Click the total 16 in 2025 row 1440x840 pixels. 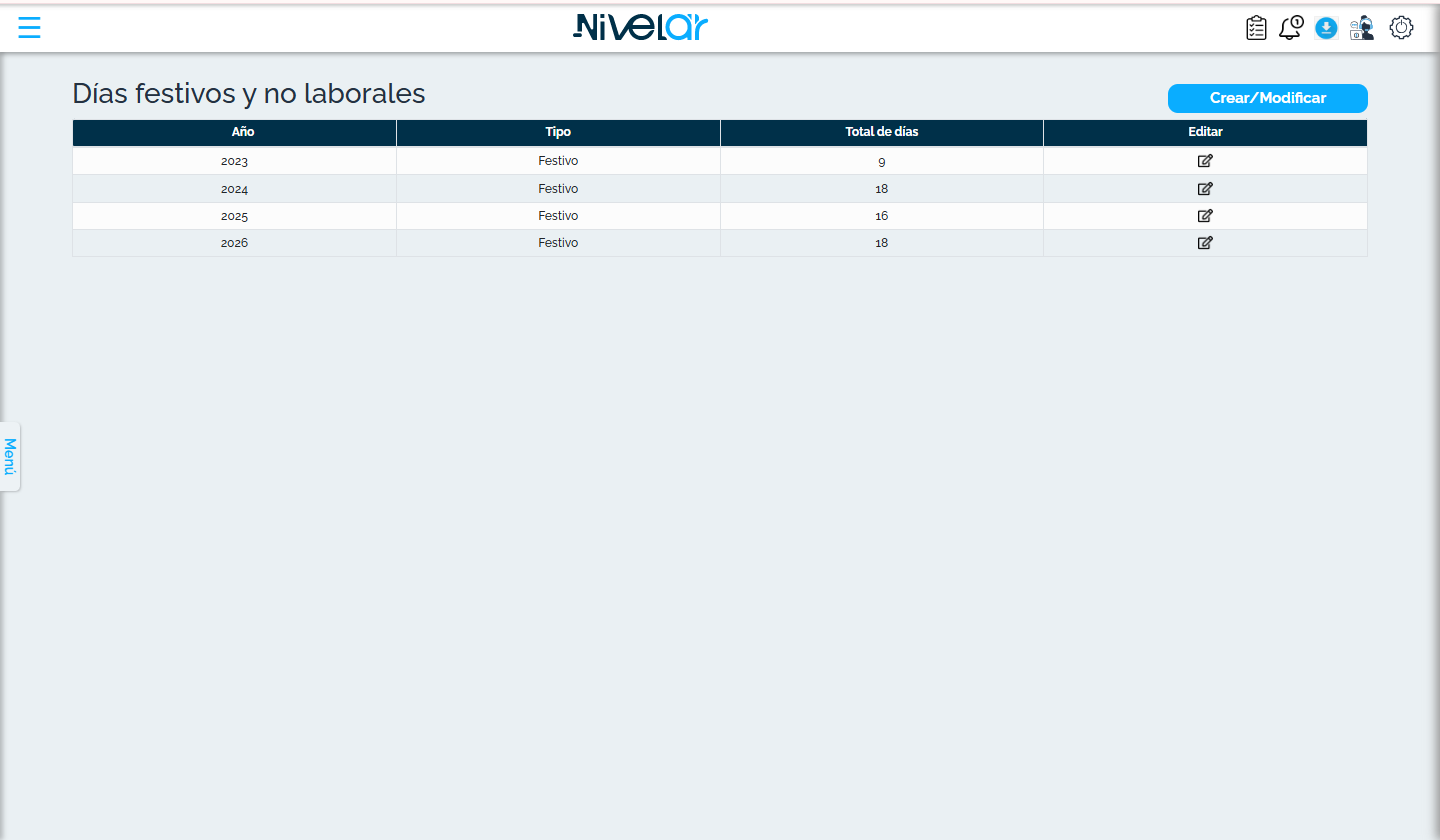881,216
